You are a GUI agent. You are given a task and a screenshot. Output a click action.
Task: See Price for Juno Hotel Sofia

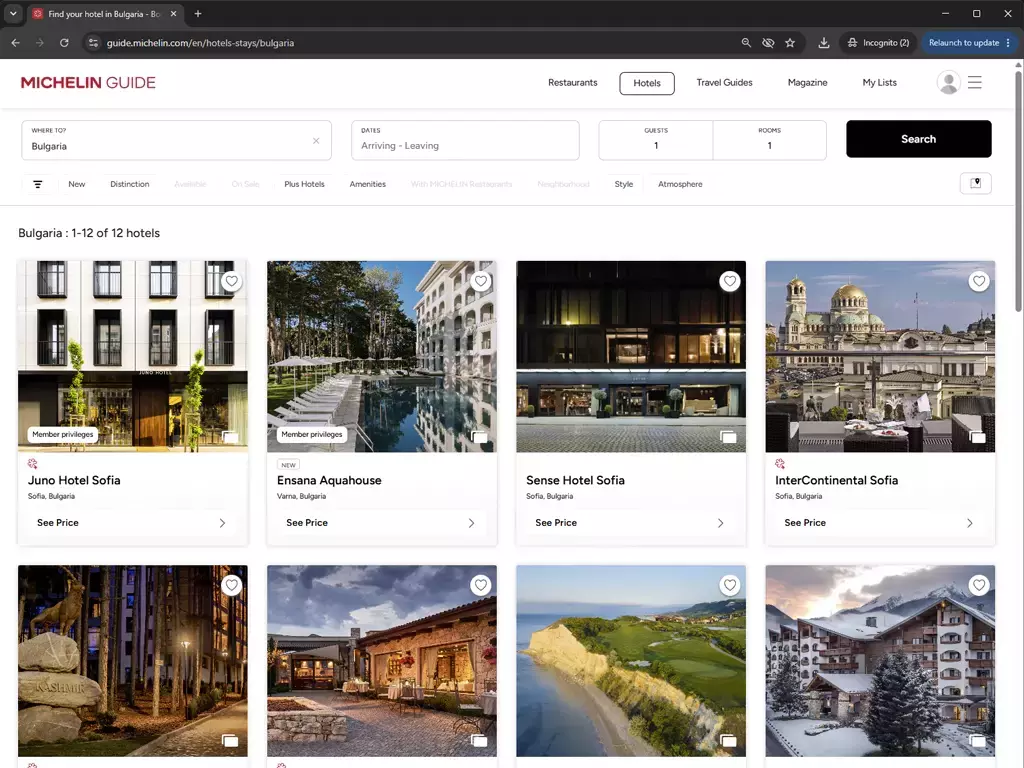133,523
